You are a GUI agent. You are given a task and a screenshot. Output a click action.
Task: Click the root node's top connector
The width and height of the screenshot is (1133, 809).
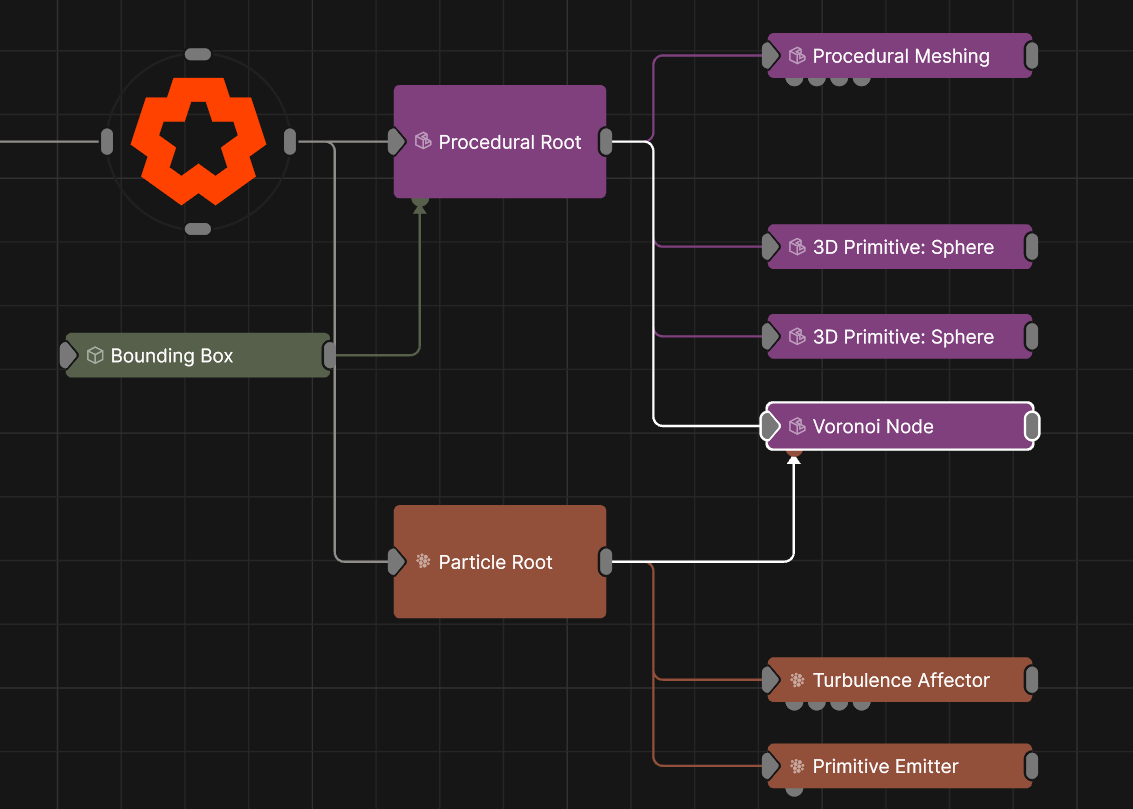coord(198,54)
